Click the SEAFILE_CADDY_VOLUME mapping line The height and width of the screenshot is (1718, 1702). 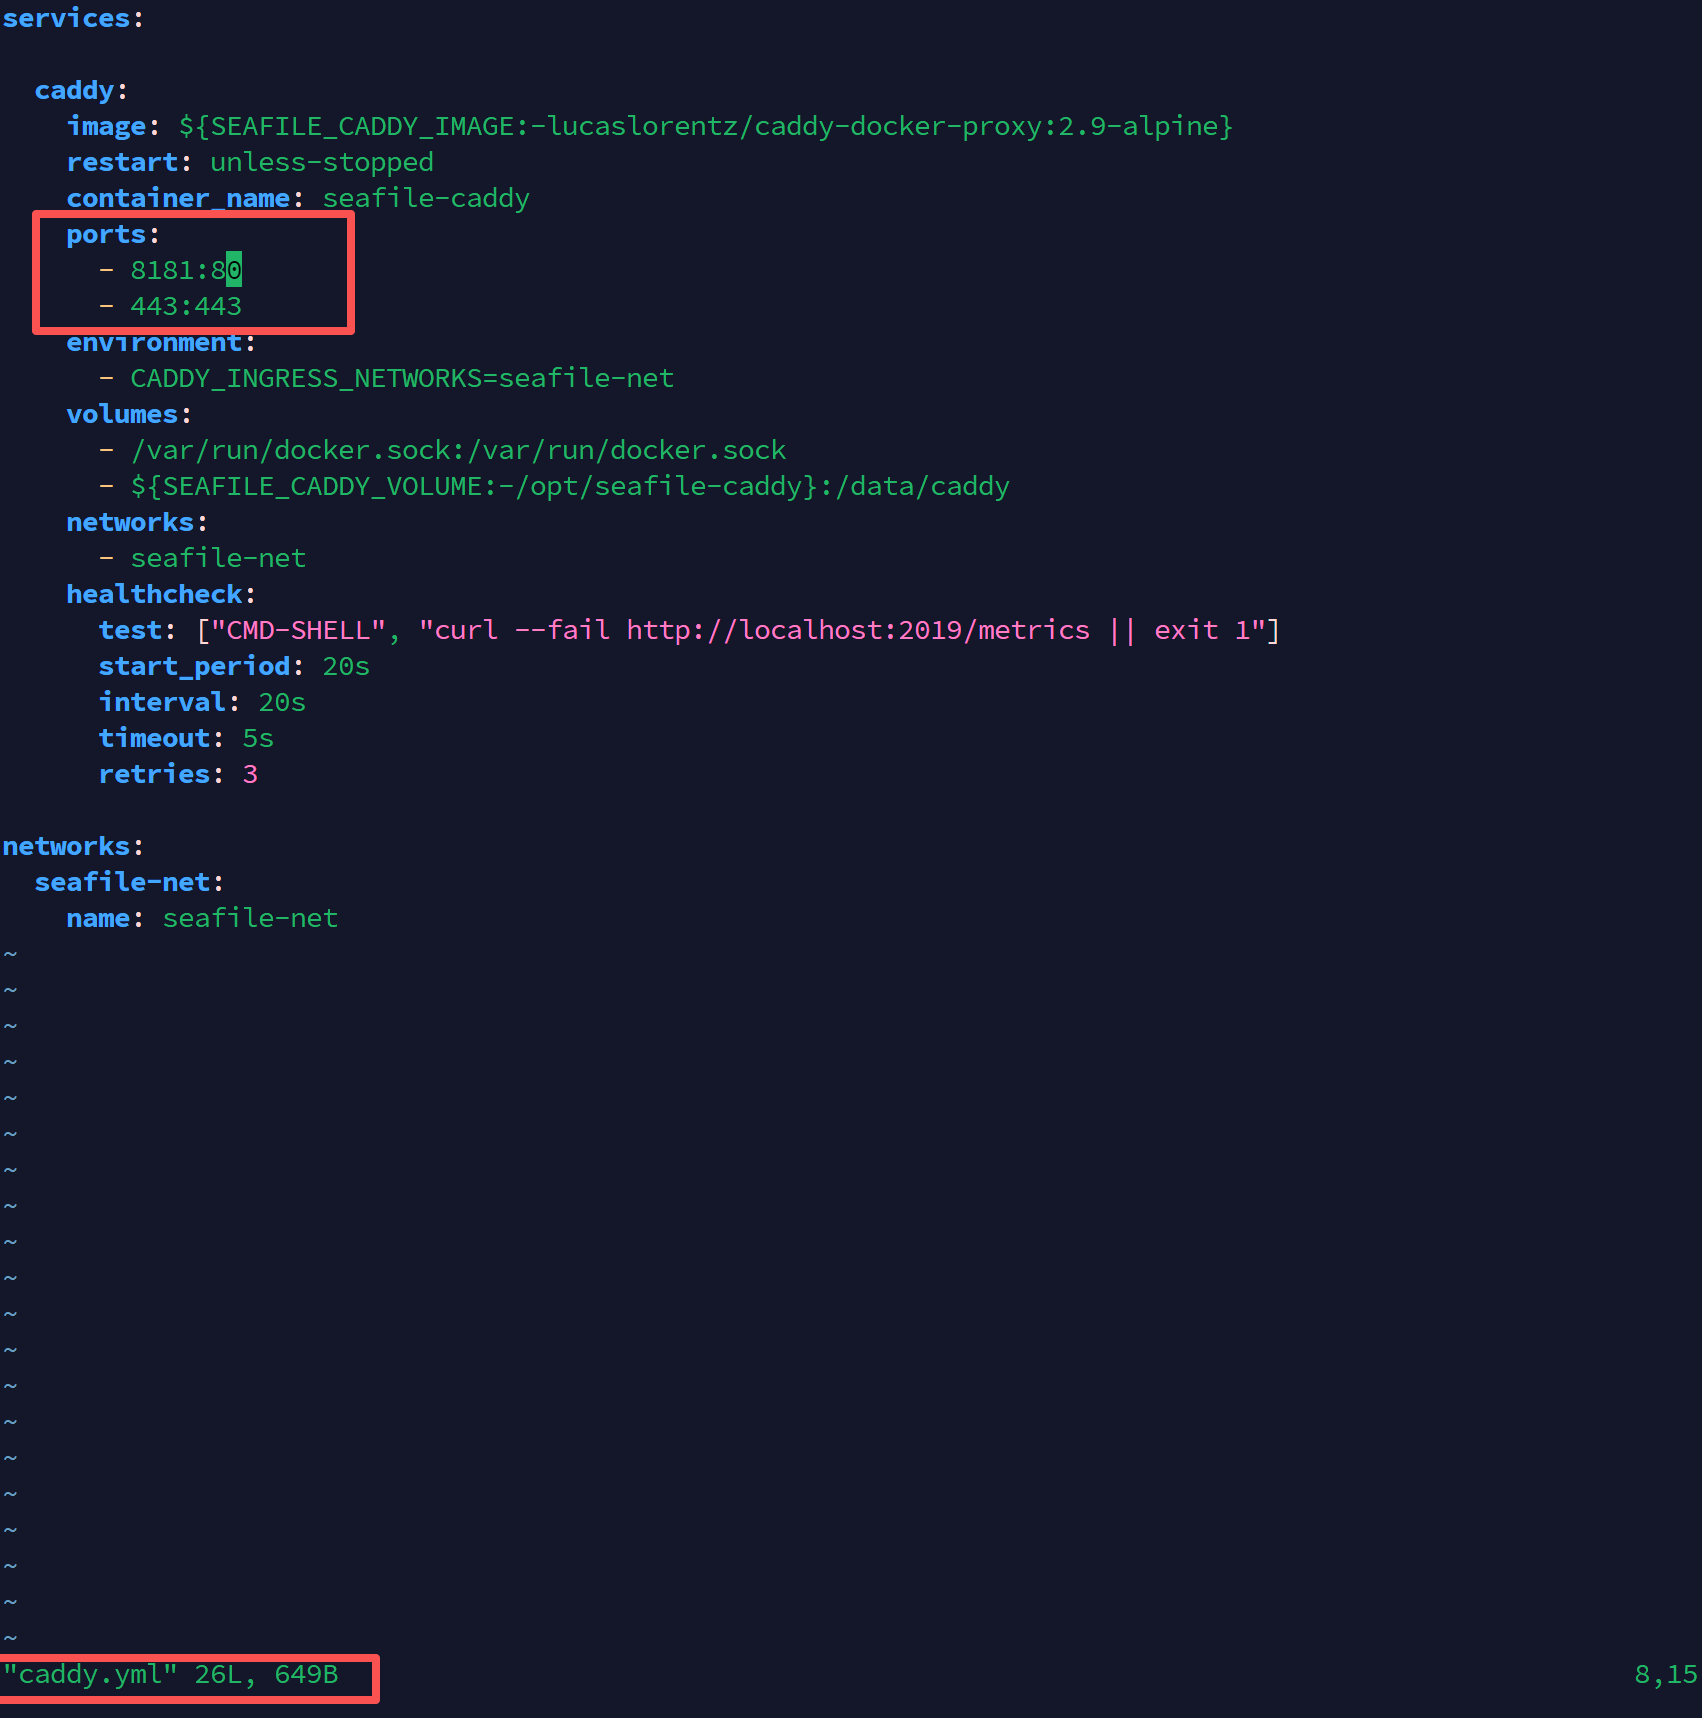pos(569,487)
